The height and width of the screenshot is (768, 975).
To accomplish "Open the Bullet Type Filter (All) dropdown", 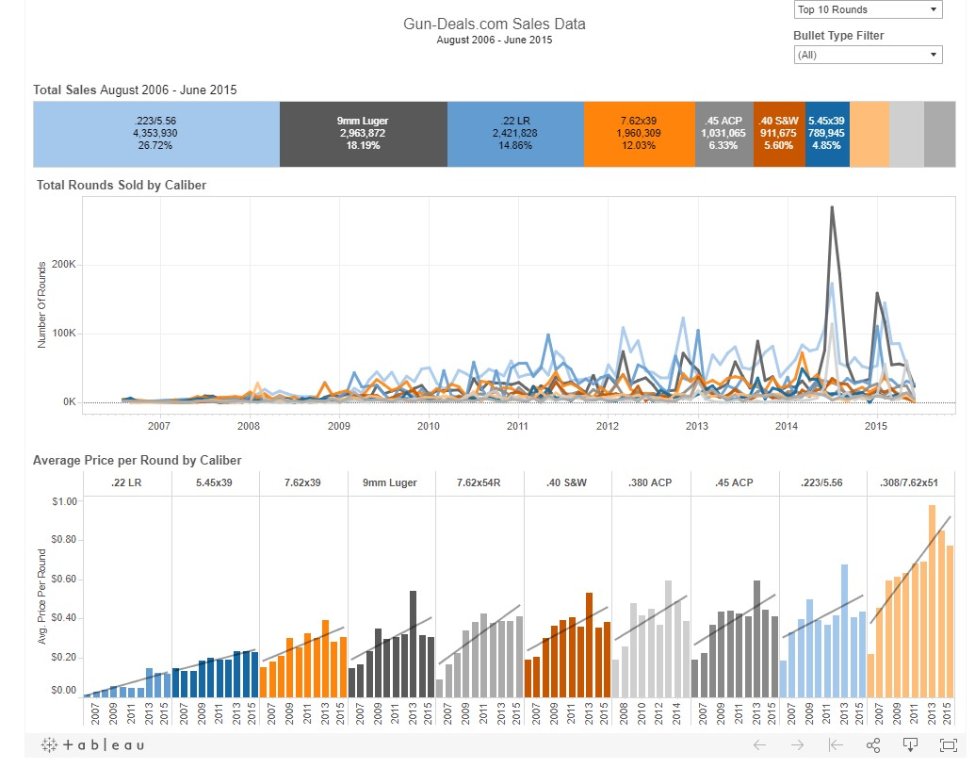I will (868, 55).
